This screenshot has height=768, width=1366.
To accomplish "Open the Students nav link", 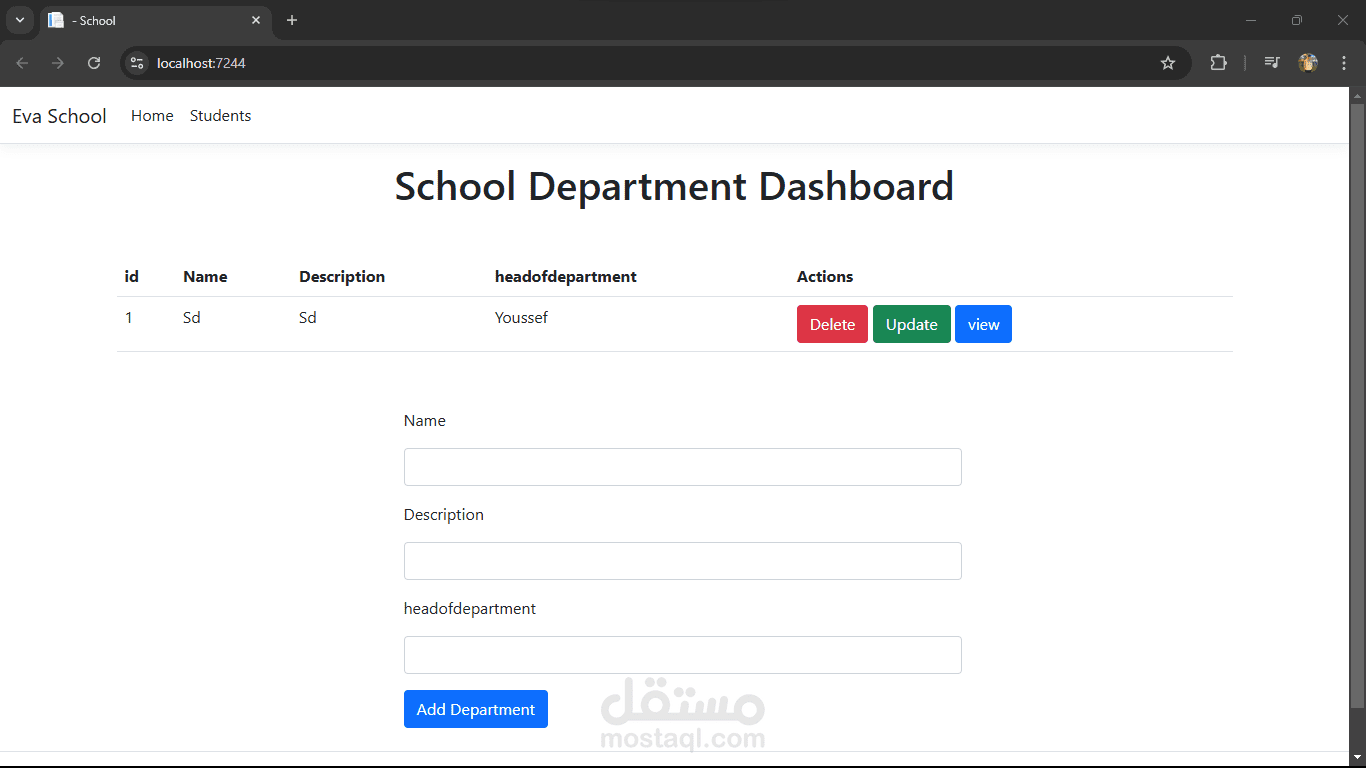I will tap(220, 116).
